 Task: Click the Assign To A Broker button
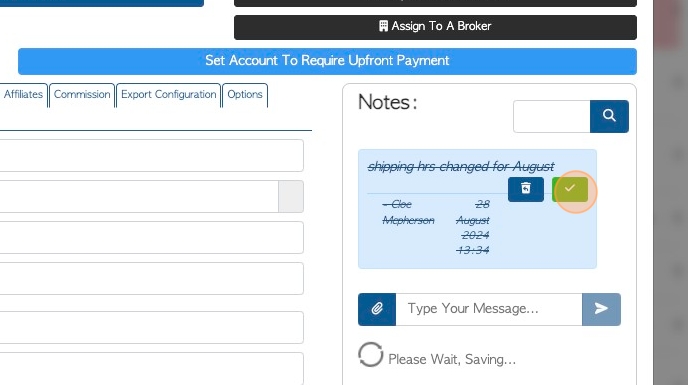[435, 27]
